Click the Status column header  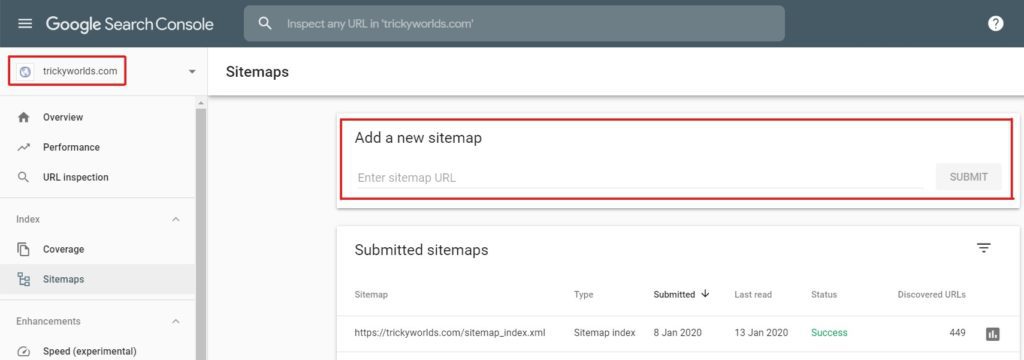pyautogui.click(x=824, y=295)
